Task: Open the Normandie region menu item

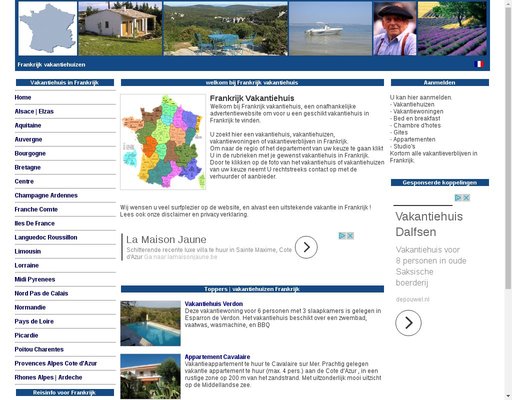Action: point(30,307)
